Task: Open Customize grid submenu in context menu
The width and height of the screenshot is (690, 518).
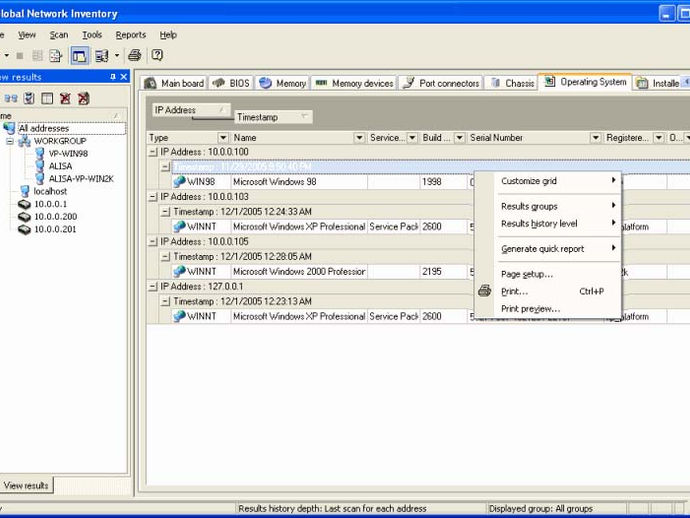Action: pyautogui.click(x=548, y=181)
